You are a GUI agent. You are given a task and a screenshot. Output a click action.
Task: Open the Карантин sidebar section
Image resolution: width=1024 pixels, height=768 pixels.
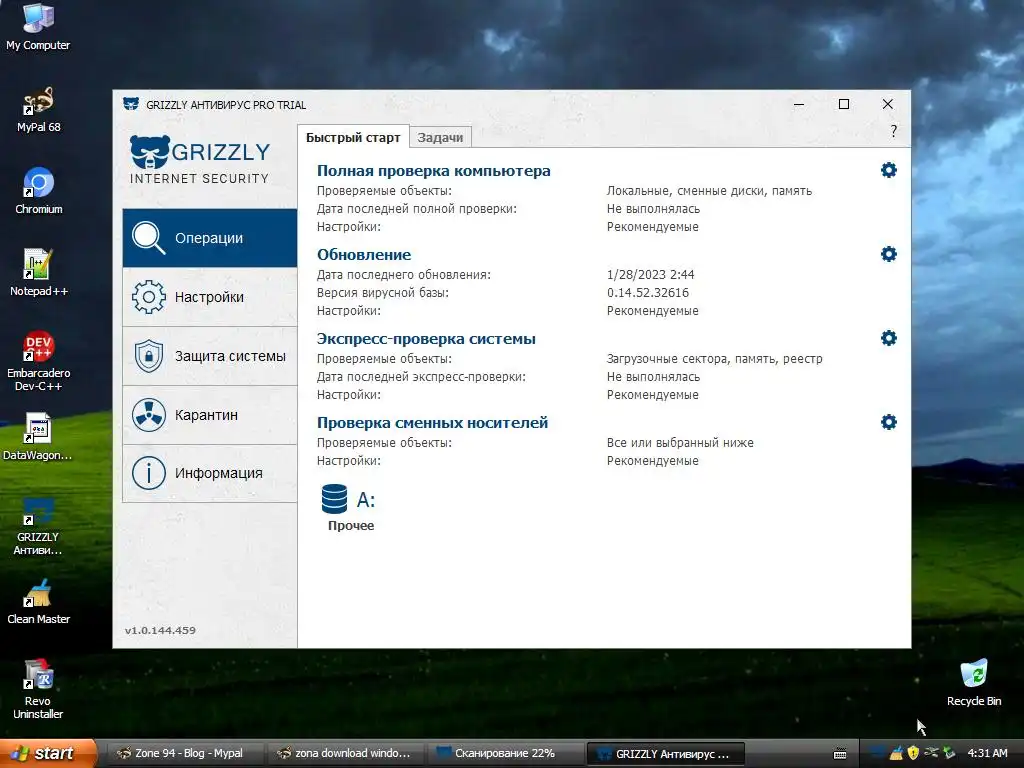(x=210, y=415)
